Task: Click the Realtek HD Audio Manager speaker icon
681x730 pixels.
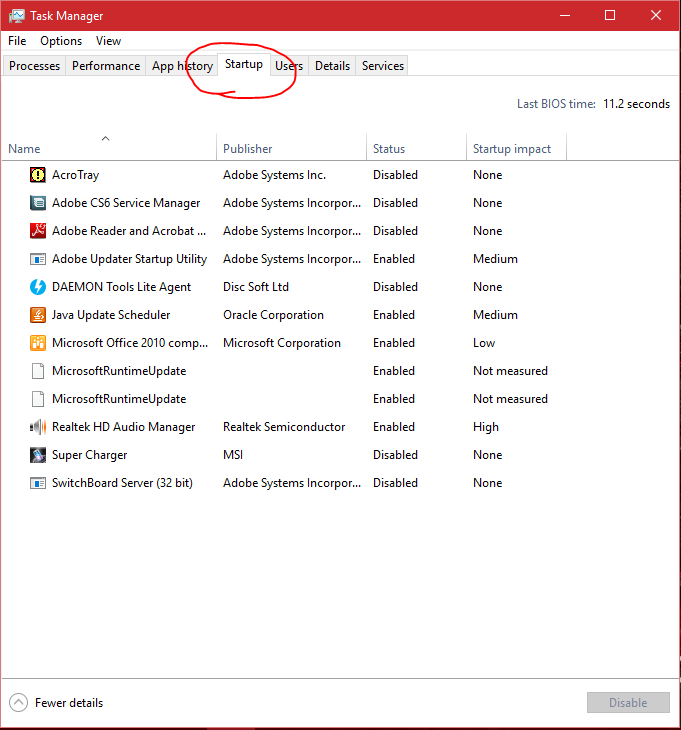Action: click(38, 427)
